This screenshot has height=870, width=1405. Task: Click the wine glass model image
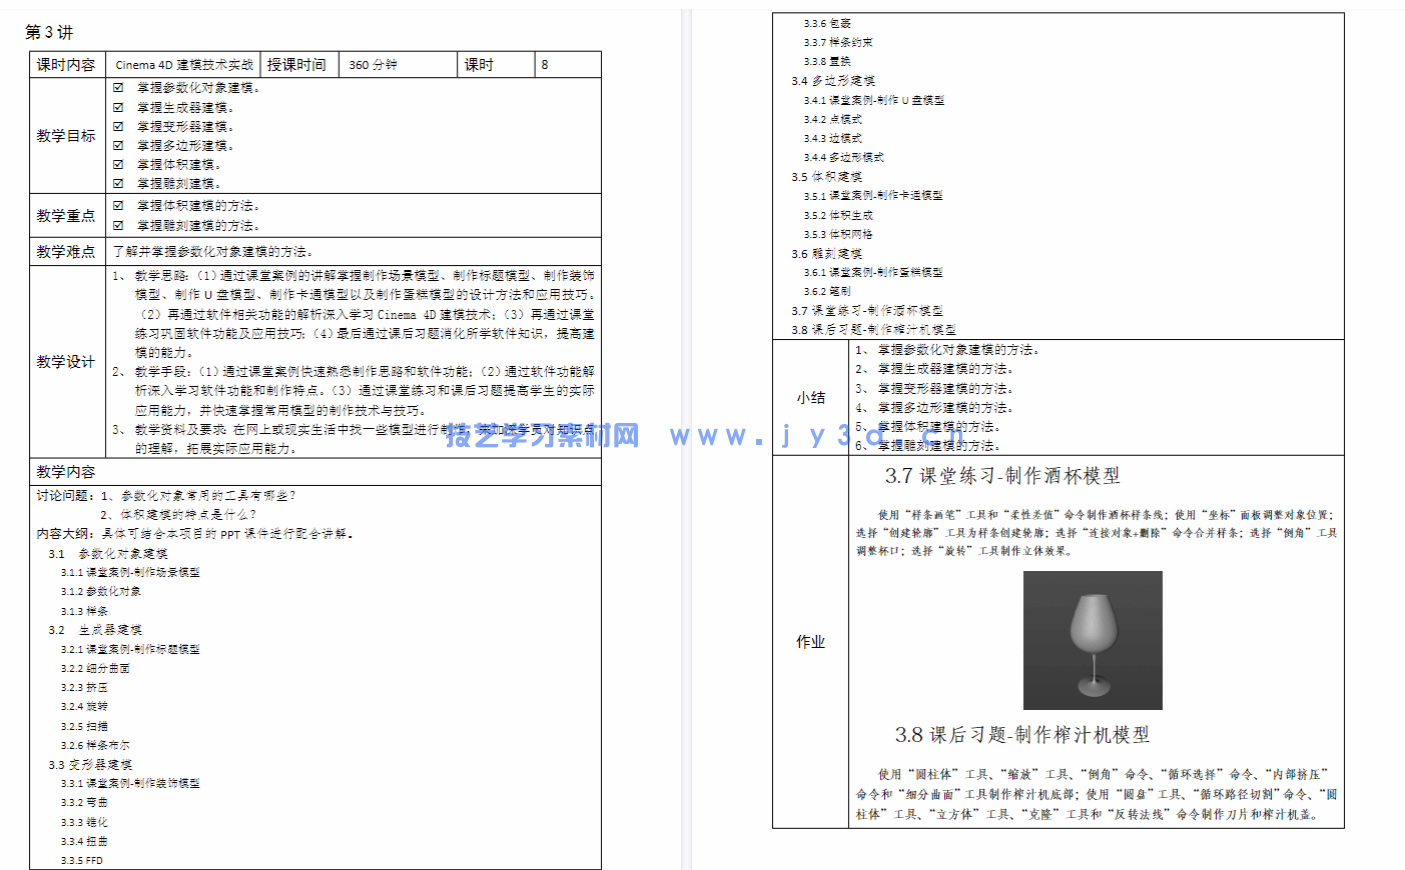(1093, 639)
